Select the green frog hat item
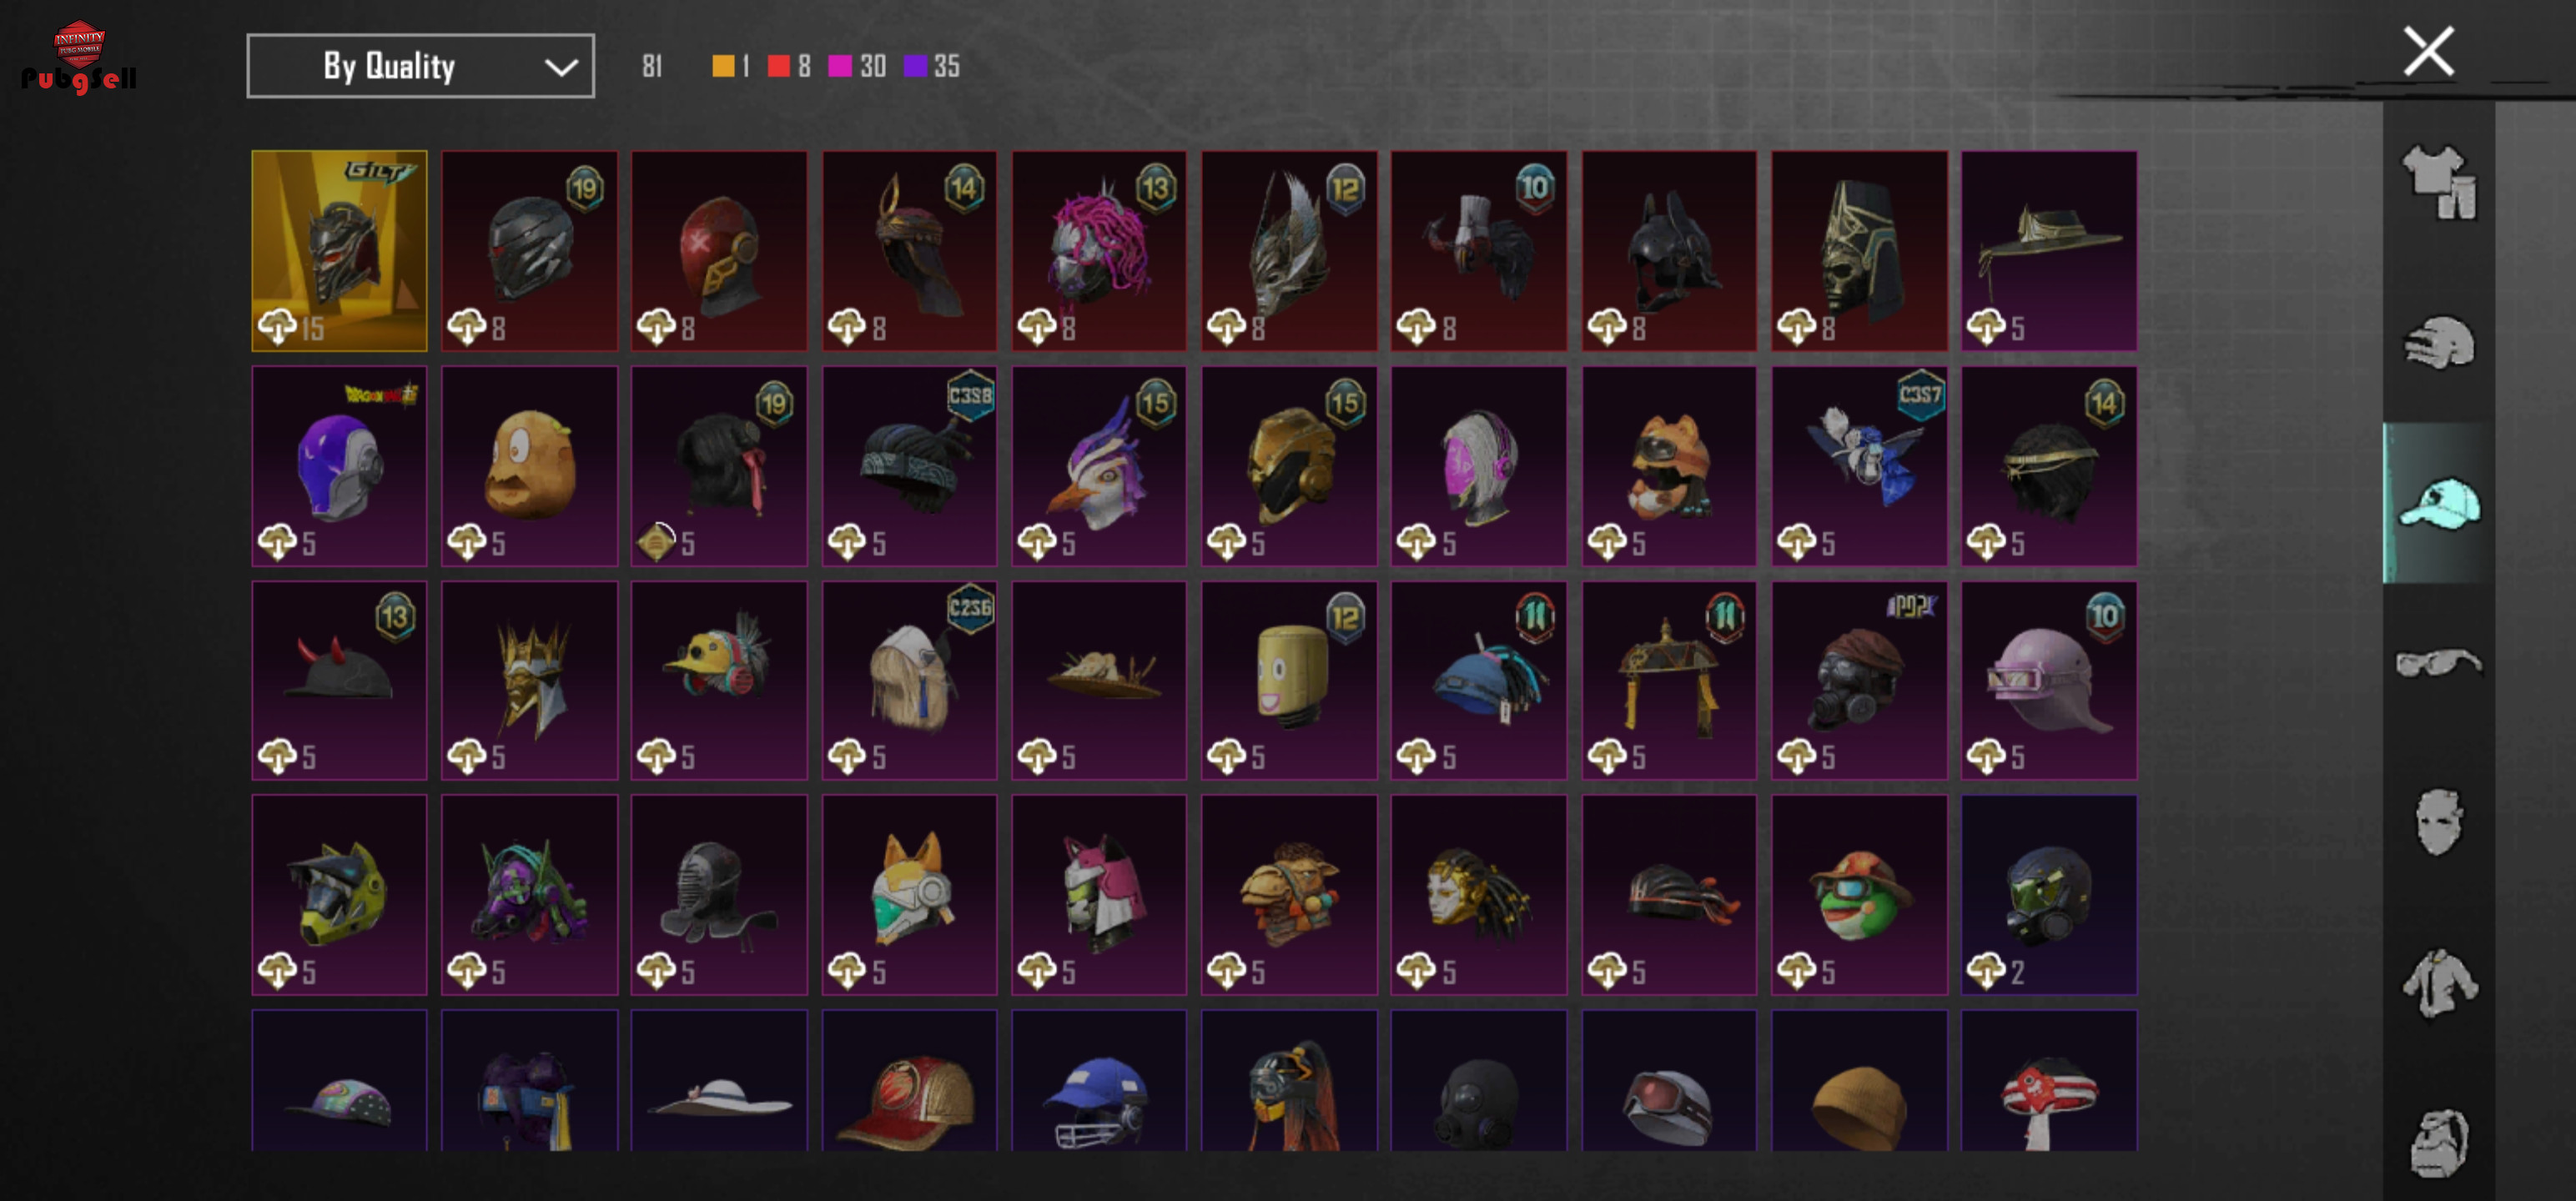The height and width of the screenshot is (1201, 2576). [1859, 895]
